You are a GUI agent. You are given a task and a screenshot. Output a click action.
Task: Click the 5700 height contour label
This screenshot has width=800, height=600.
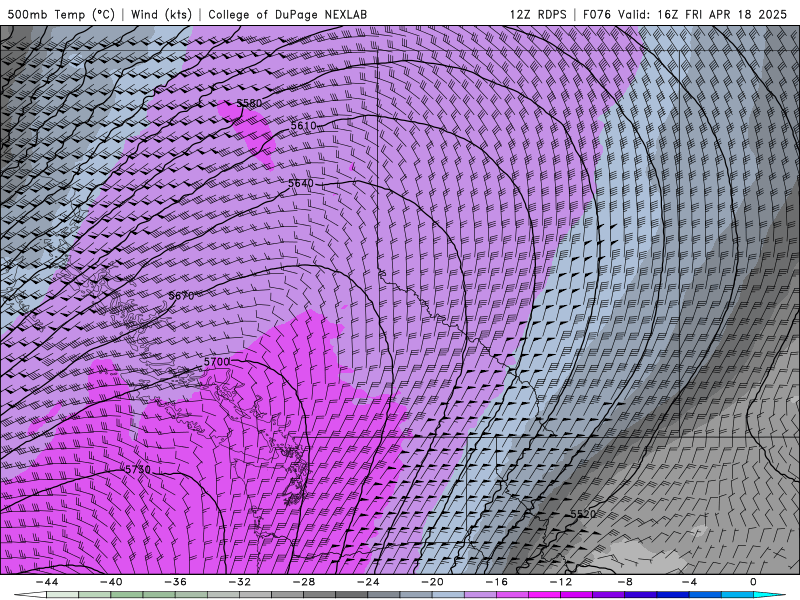point(217,362)
